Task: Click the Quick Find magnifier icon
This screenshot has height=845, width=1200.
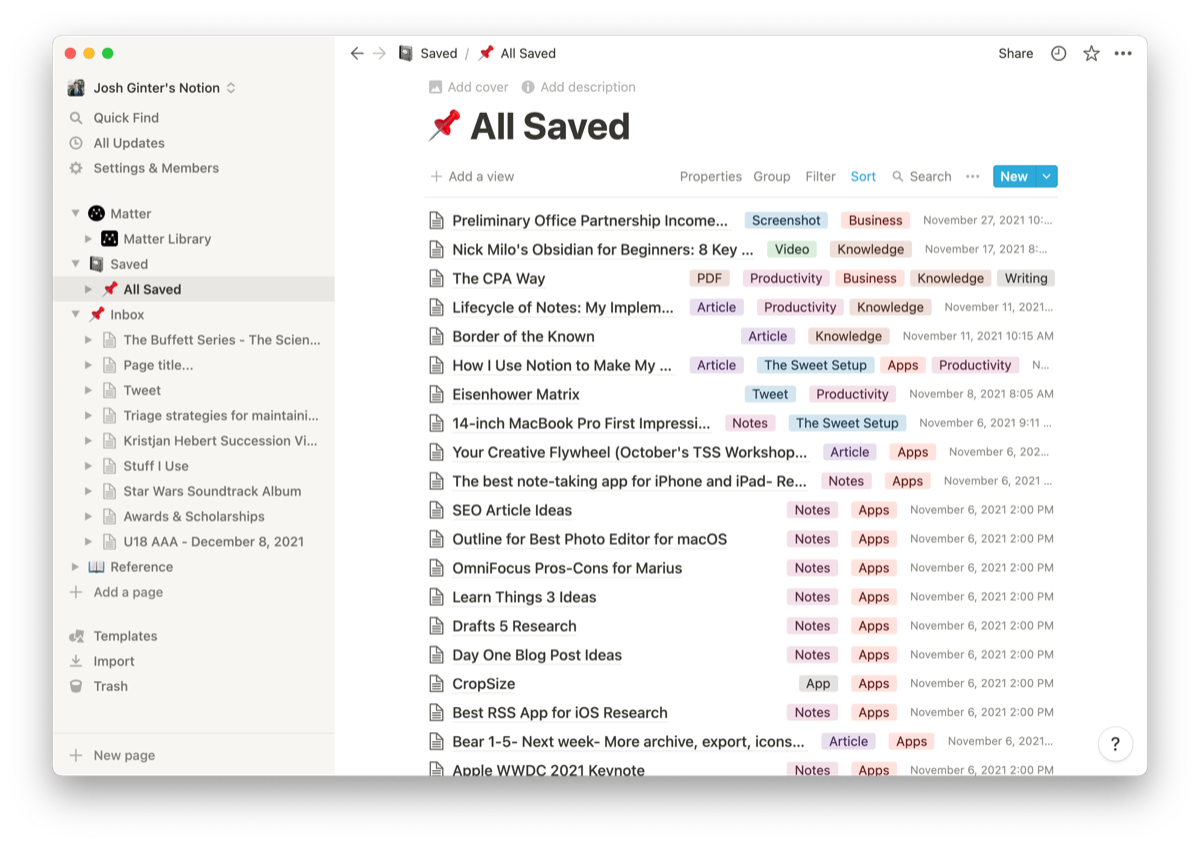Action: click(x=76, y=118)
